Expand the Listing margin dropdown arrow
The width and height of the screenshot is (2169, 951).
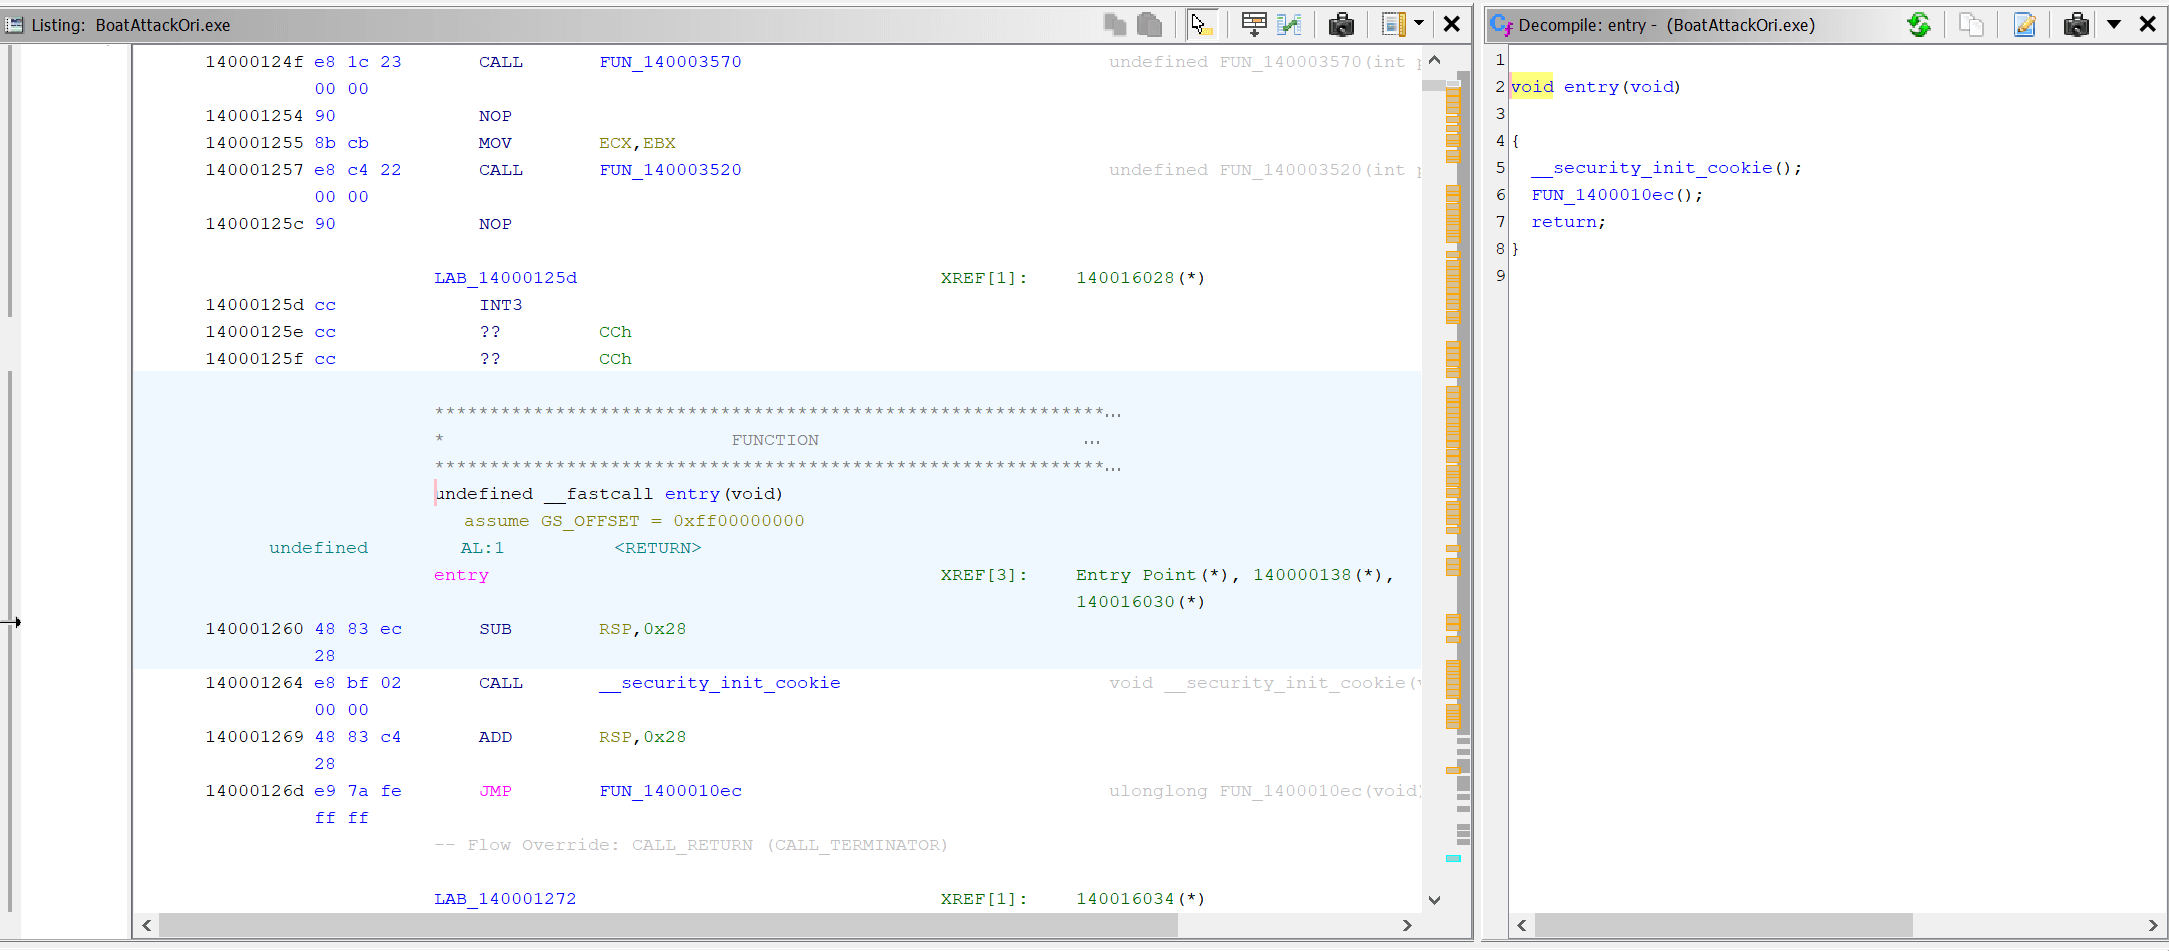1419,24
